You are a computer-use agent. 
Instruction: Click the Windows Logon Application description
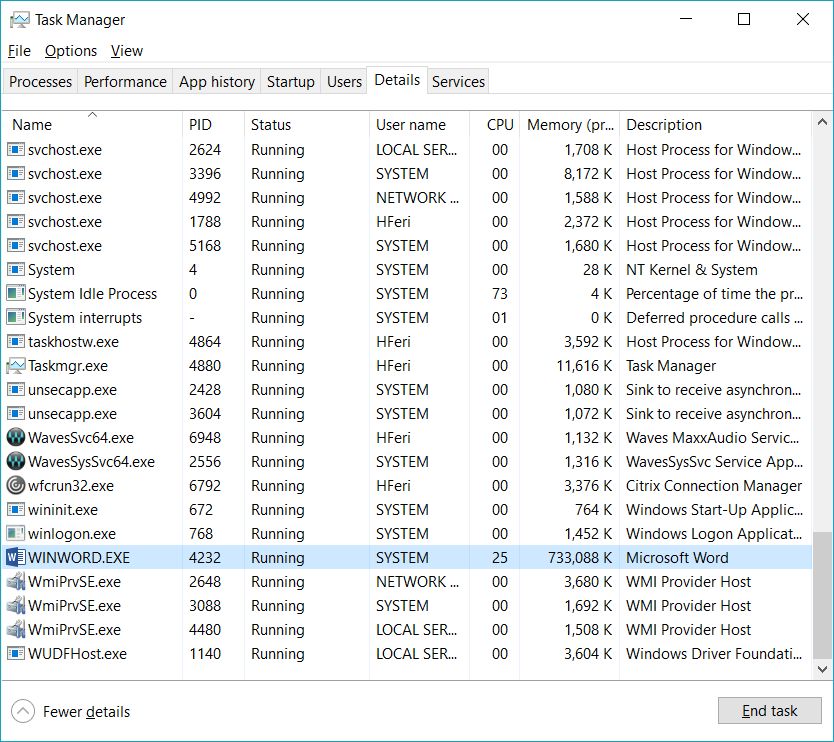pyautogui.click(x=714, y=533)
